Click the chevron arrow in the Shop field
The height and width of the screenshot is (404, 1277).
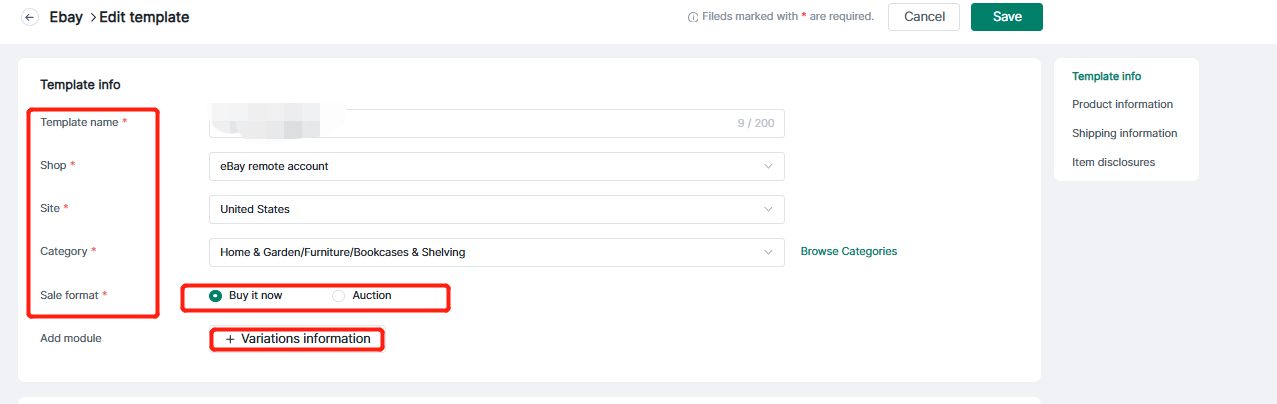click(768, 166)
